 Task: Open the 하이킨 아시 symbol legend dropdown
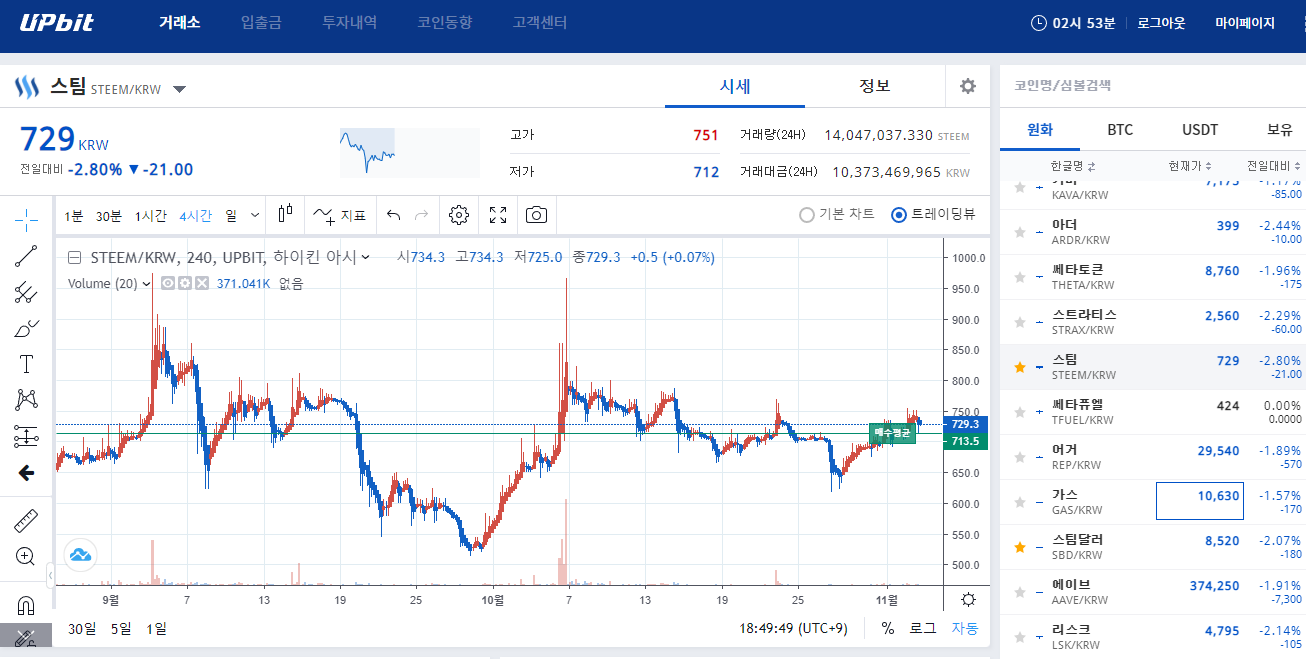(x=366, y=257)
